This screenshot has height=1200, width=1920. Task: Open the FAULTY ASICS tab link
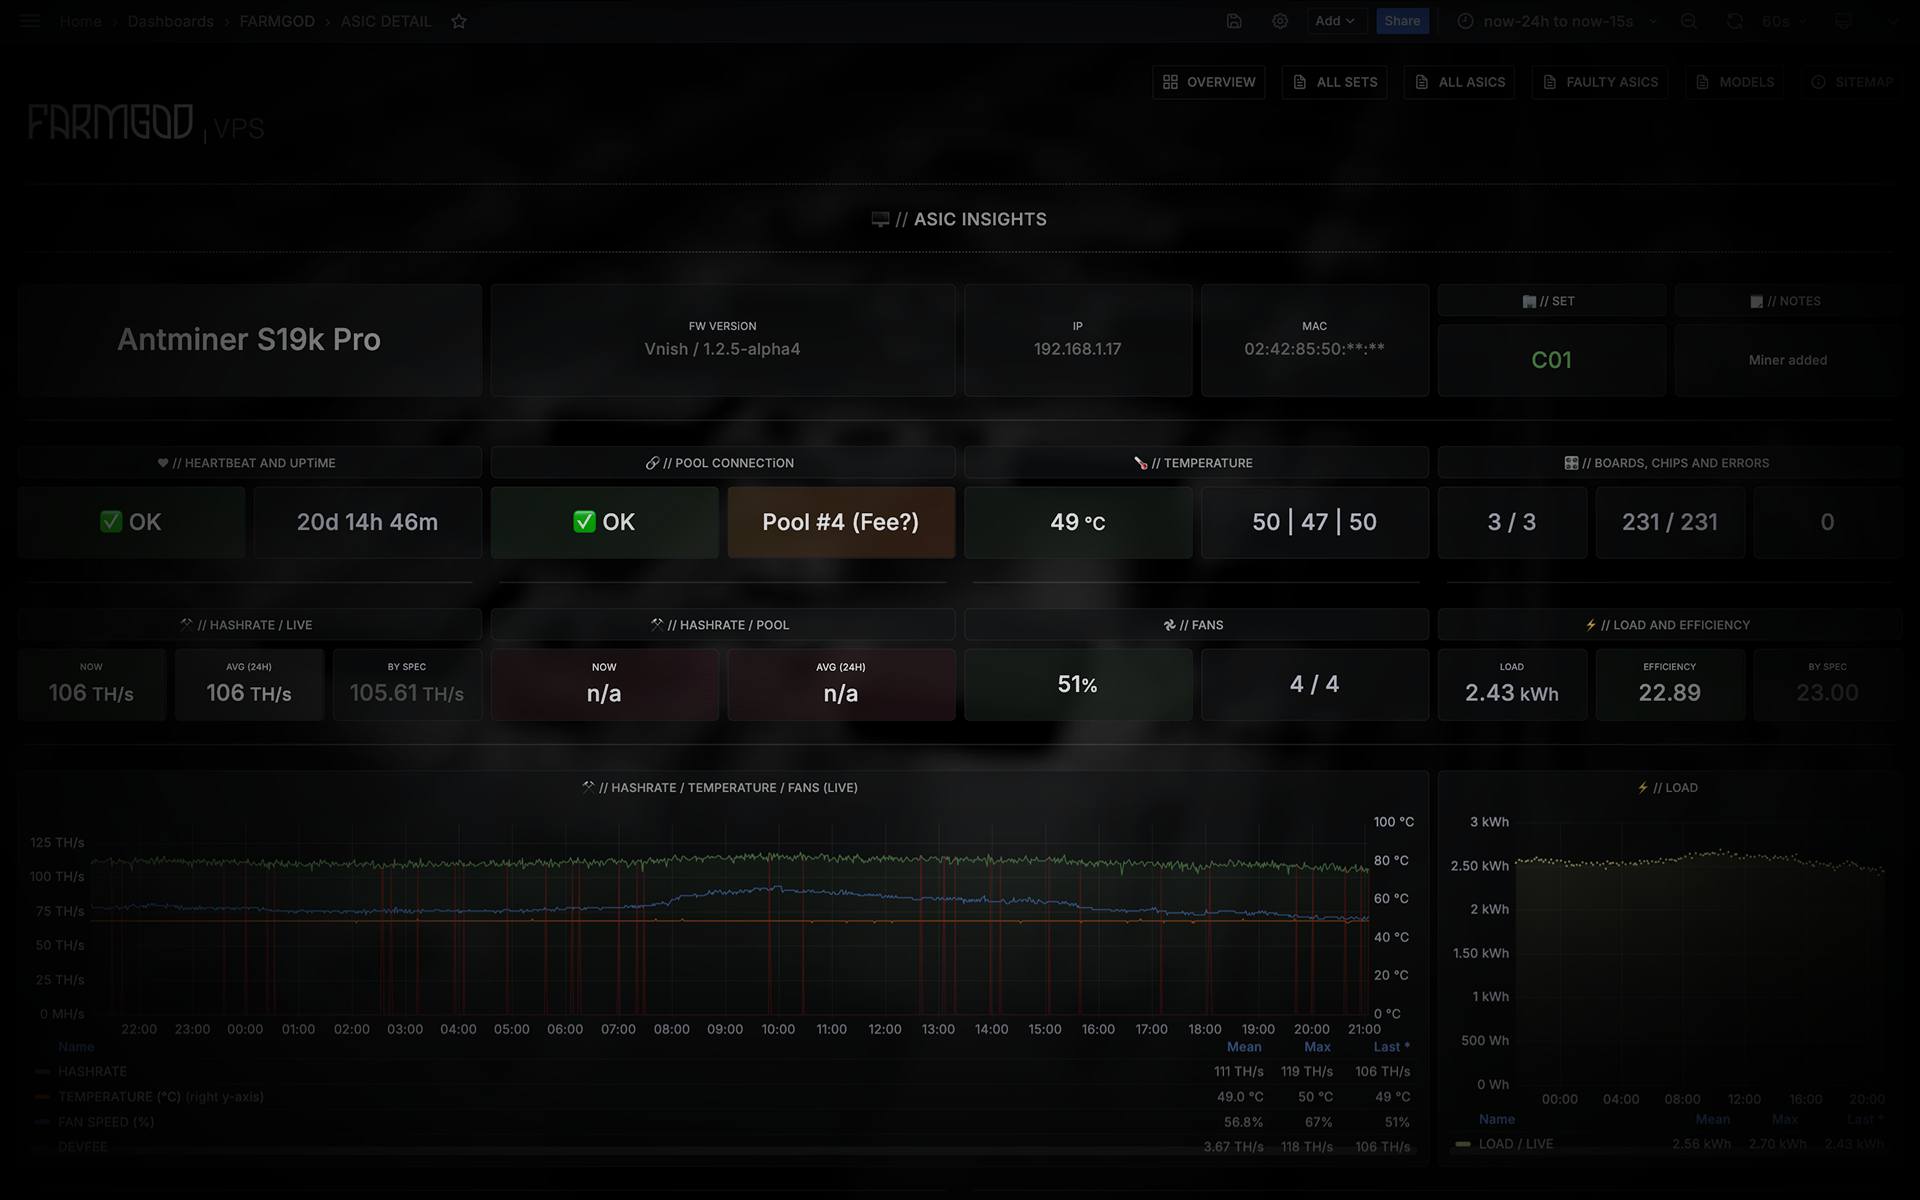pyautogui.click(x=1600, y=82)
